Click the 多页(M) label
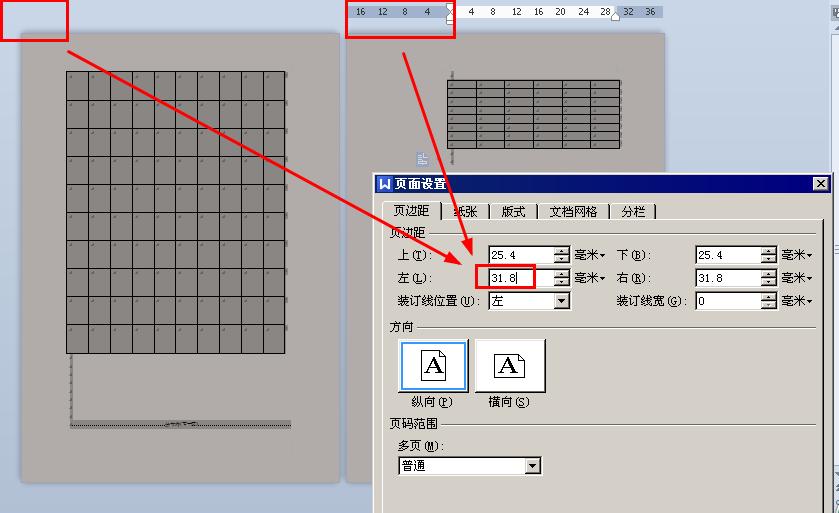 coord(421,446)
